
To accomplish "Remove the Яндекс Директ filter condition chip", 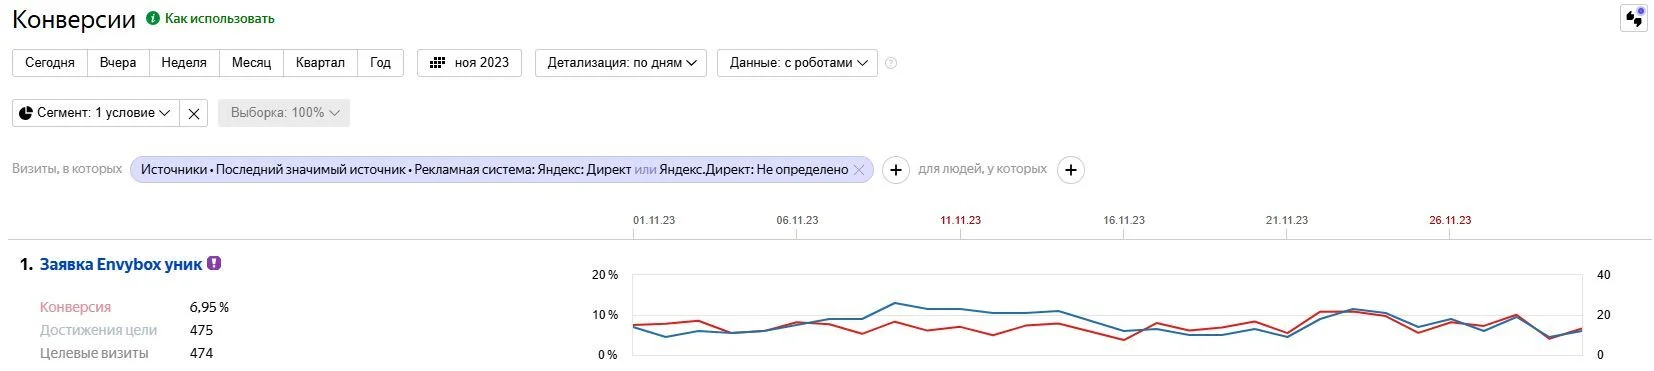I will click(x=858, y=170).
